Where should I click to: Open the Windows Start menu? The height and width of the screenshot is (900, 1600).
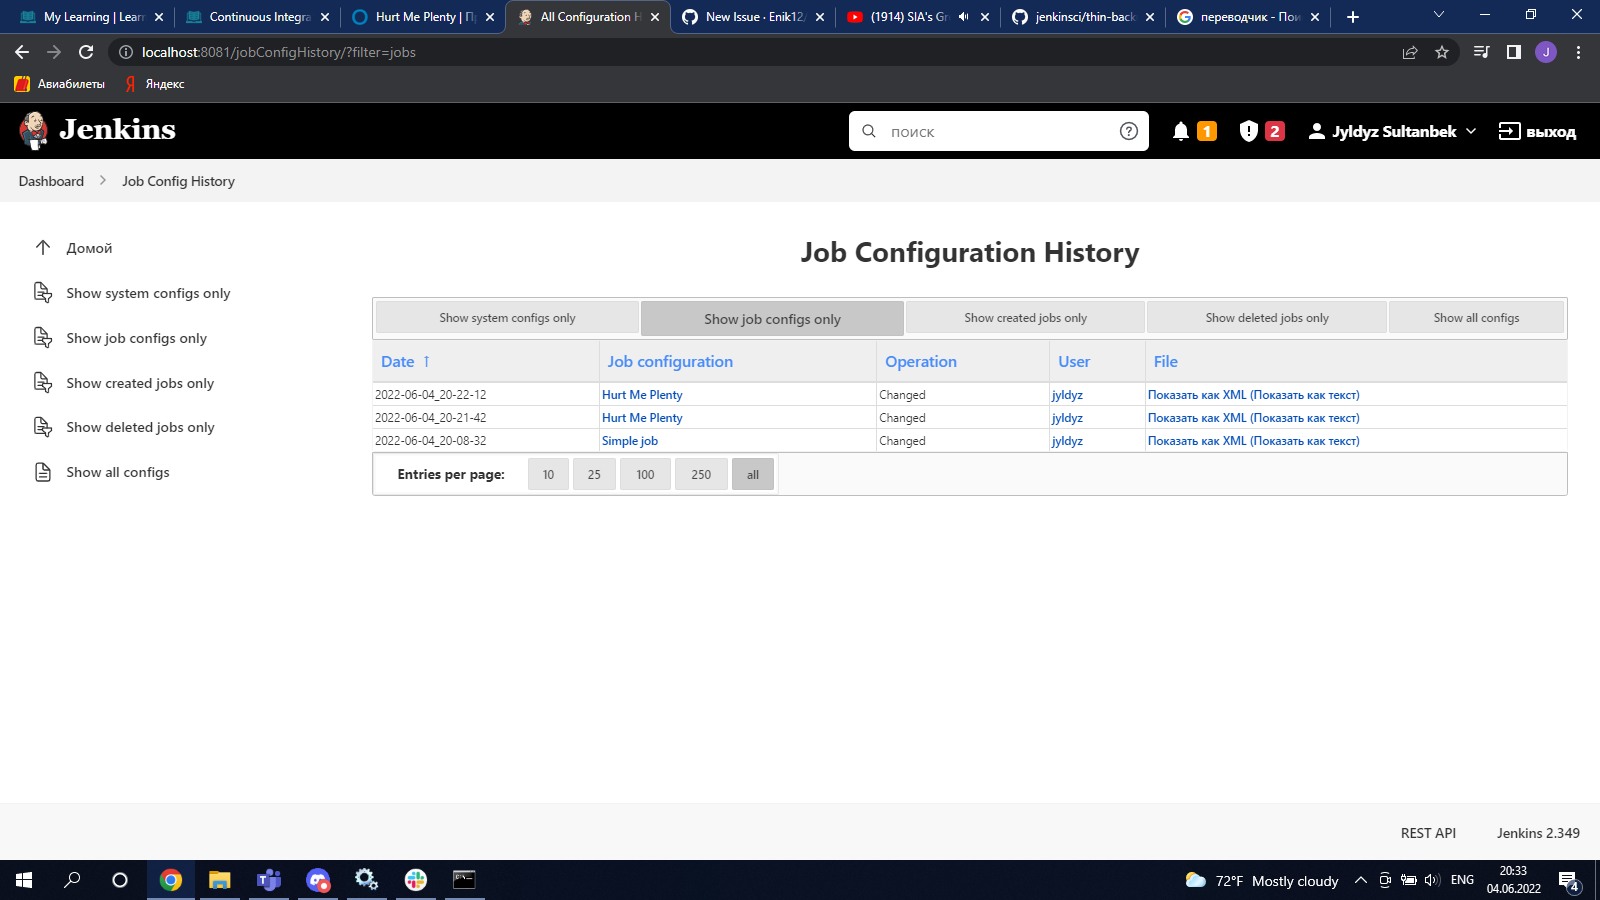tap(24, 880)
